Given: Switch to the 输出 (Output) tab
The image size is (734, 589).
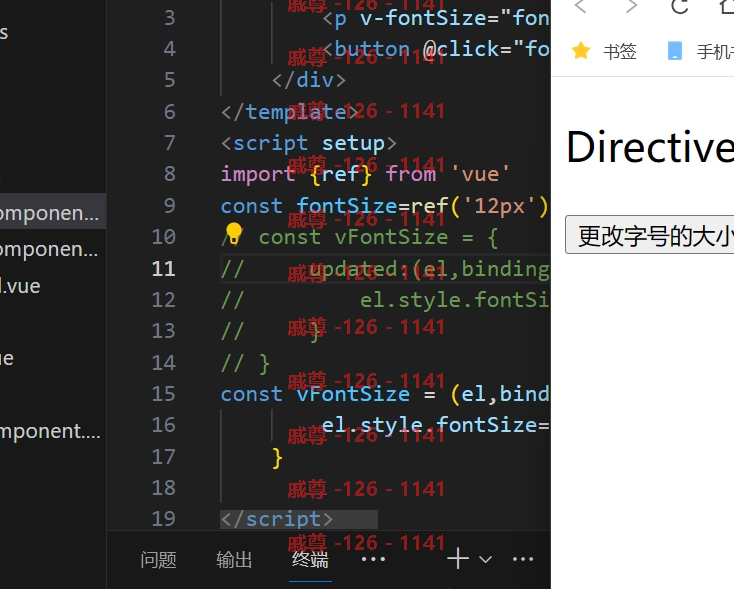Looking at the screenshot, I should (234, 560).
